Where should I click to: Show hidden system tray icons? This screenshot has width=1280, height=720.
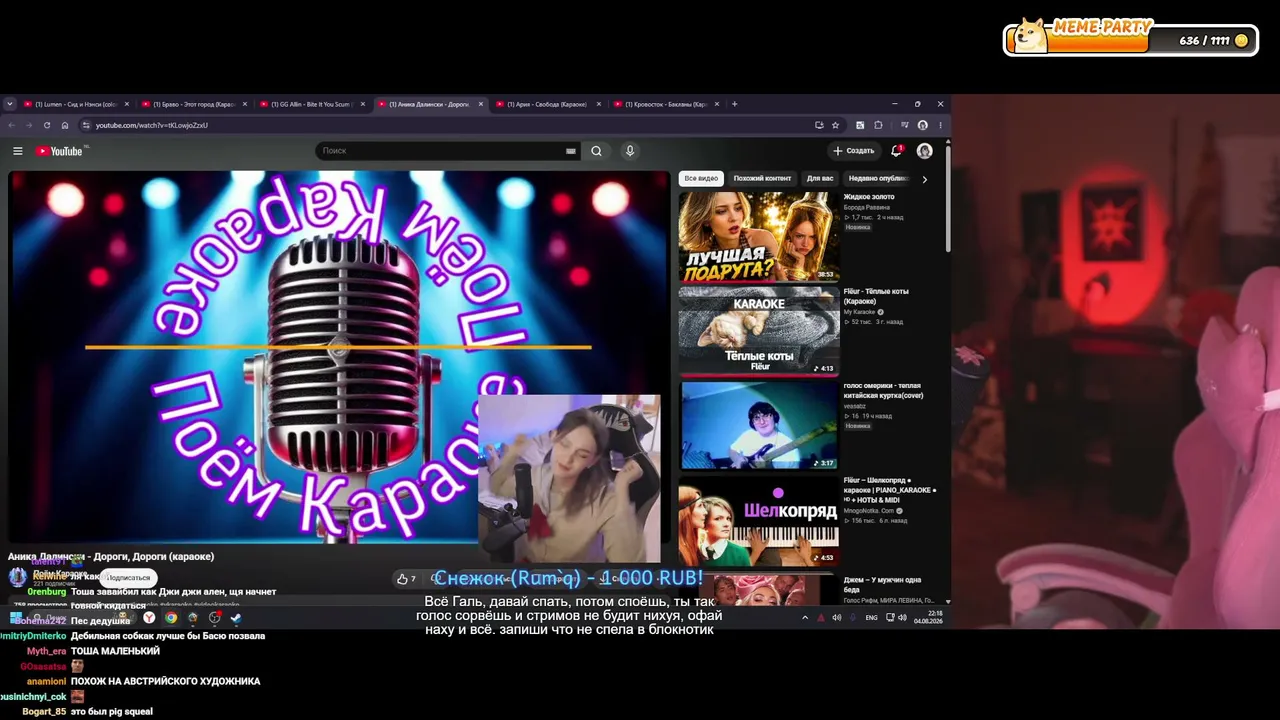(x=805, y=618)
